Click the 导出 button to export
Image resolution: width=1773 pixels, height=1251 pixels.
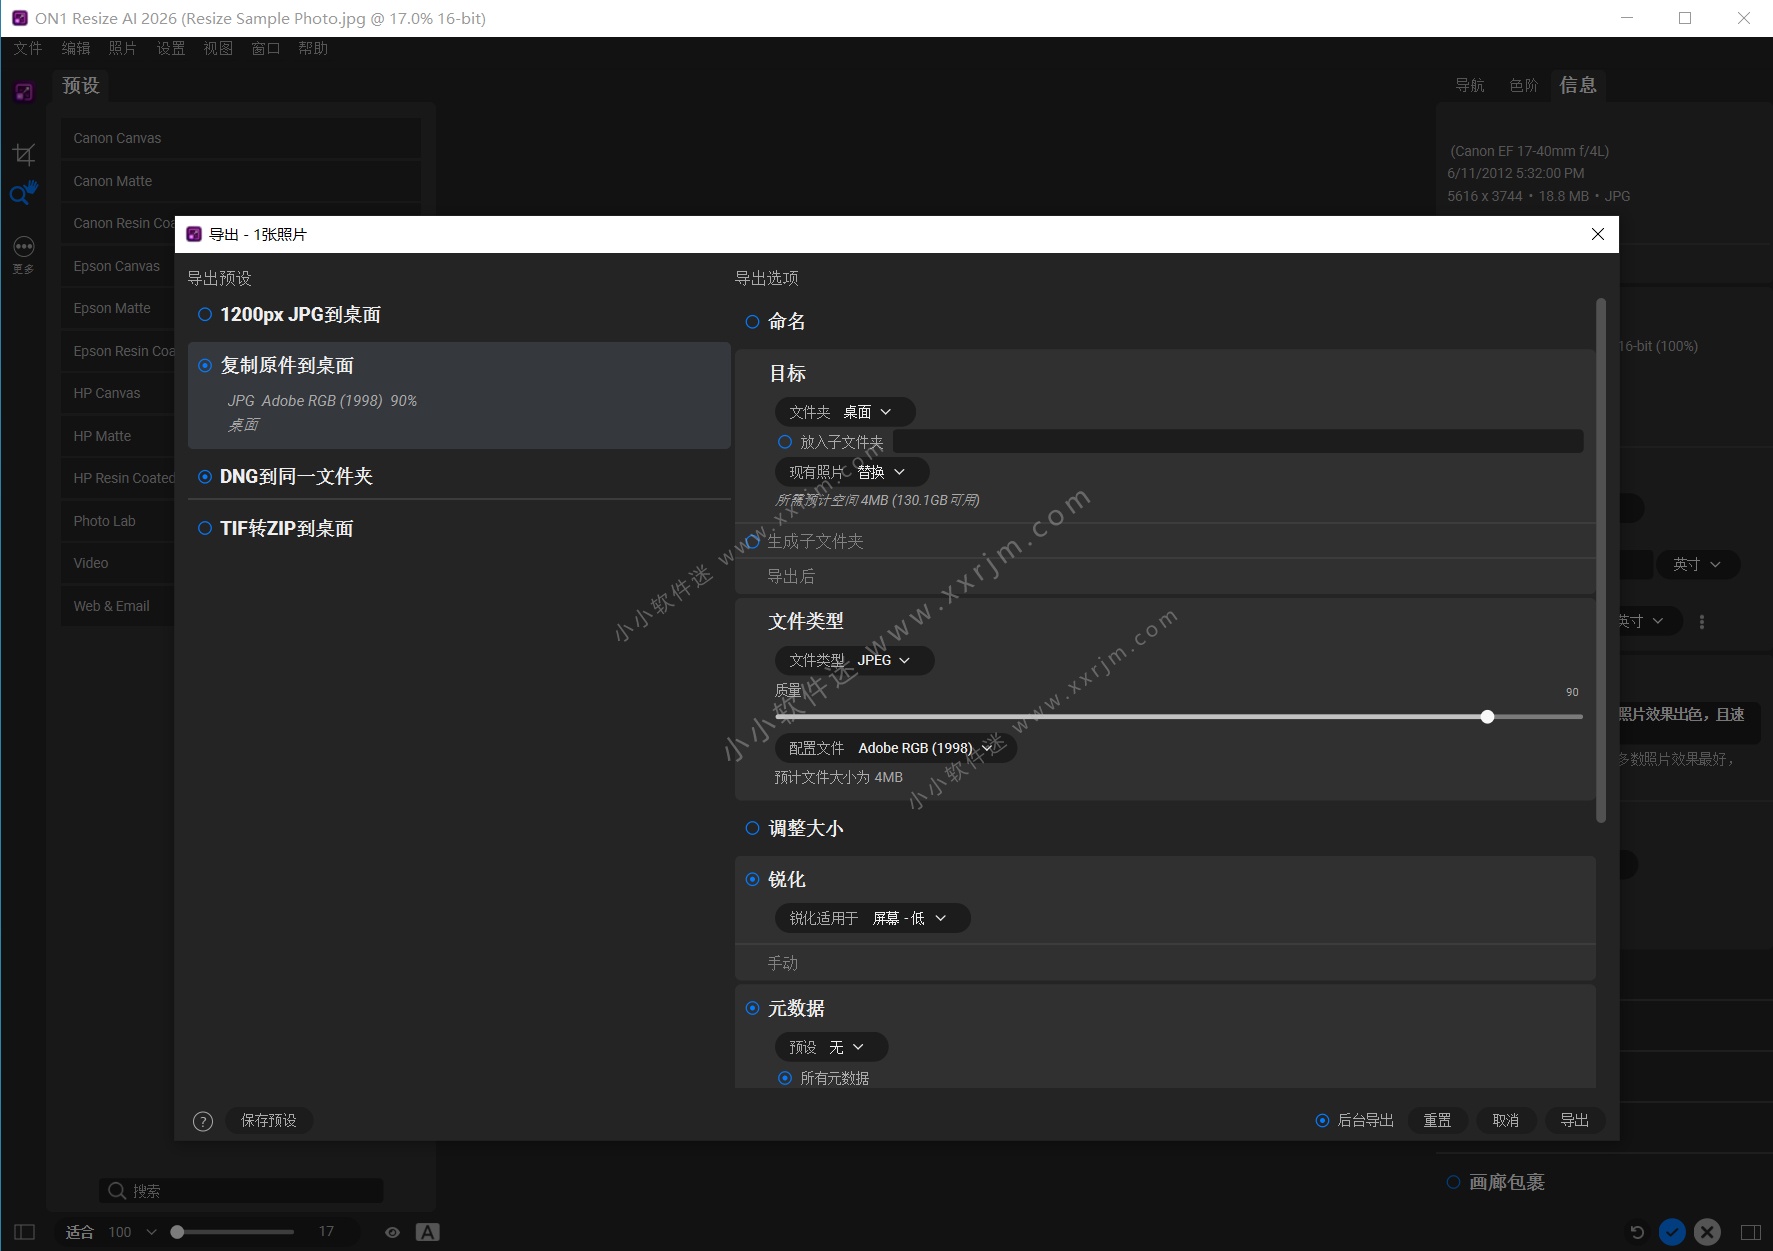click(x=1574, y=1120)
